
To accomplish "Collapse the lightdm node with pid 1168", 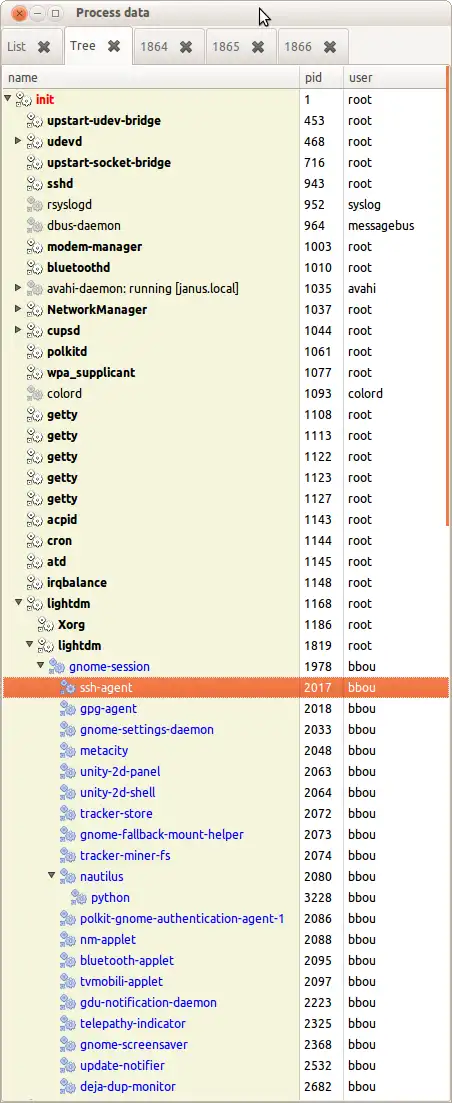I will (x=18, y=604).
